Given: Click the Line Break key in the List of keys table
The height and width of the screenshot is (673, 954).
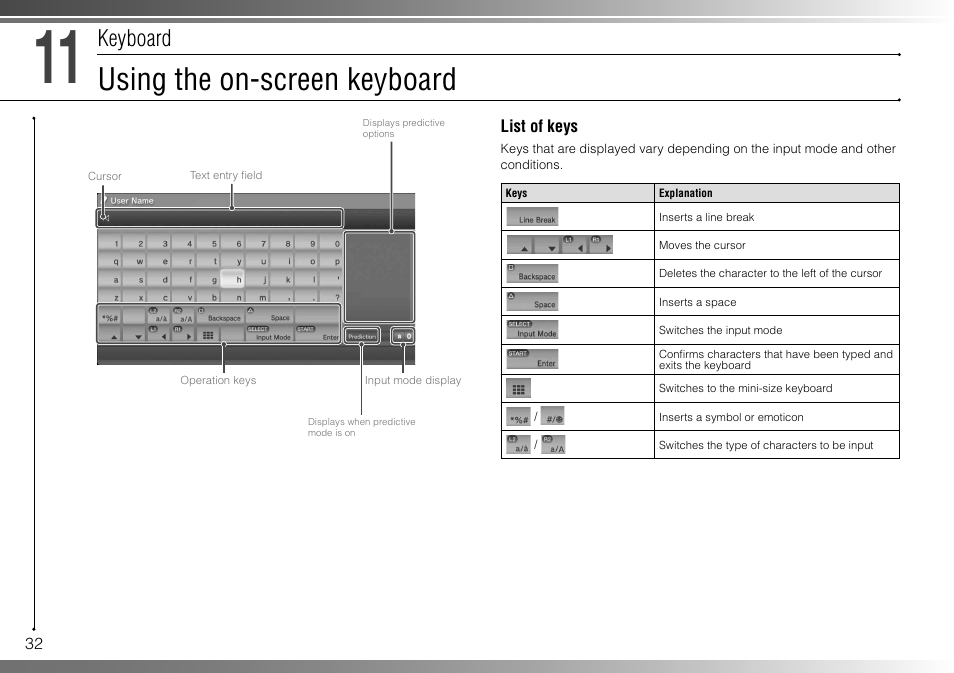Looking at the screenshot, I should [x=532, y=217].
